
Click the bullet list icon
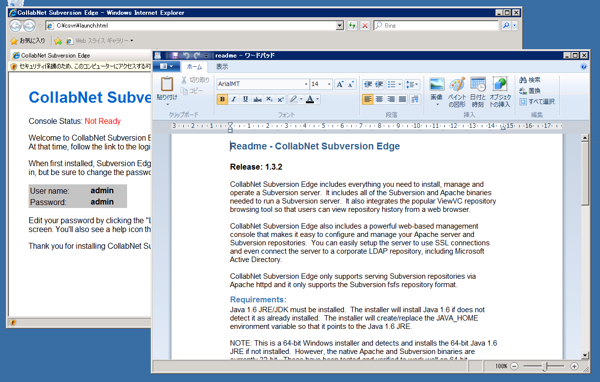(391, 84)
